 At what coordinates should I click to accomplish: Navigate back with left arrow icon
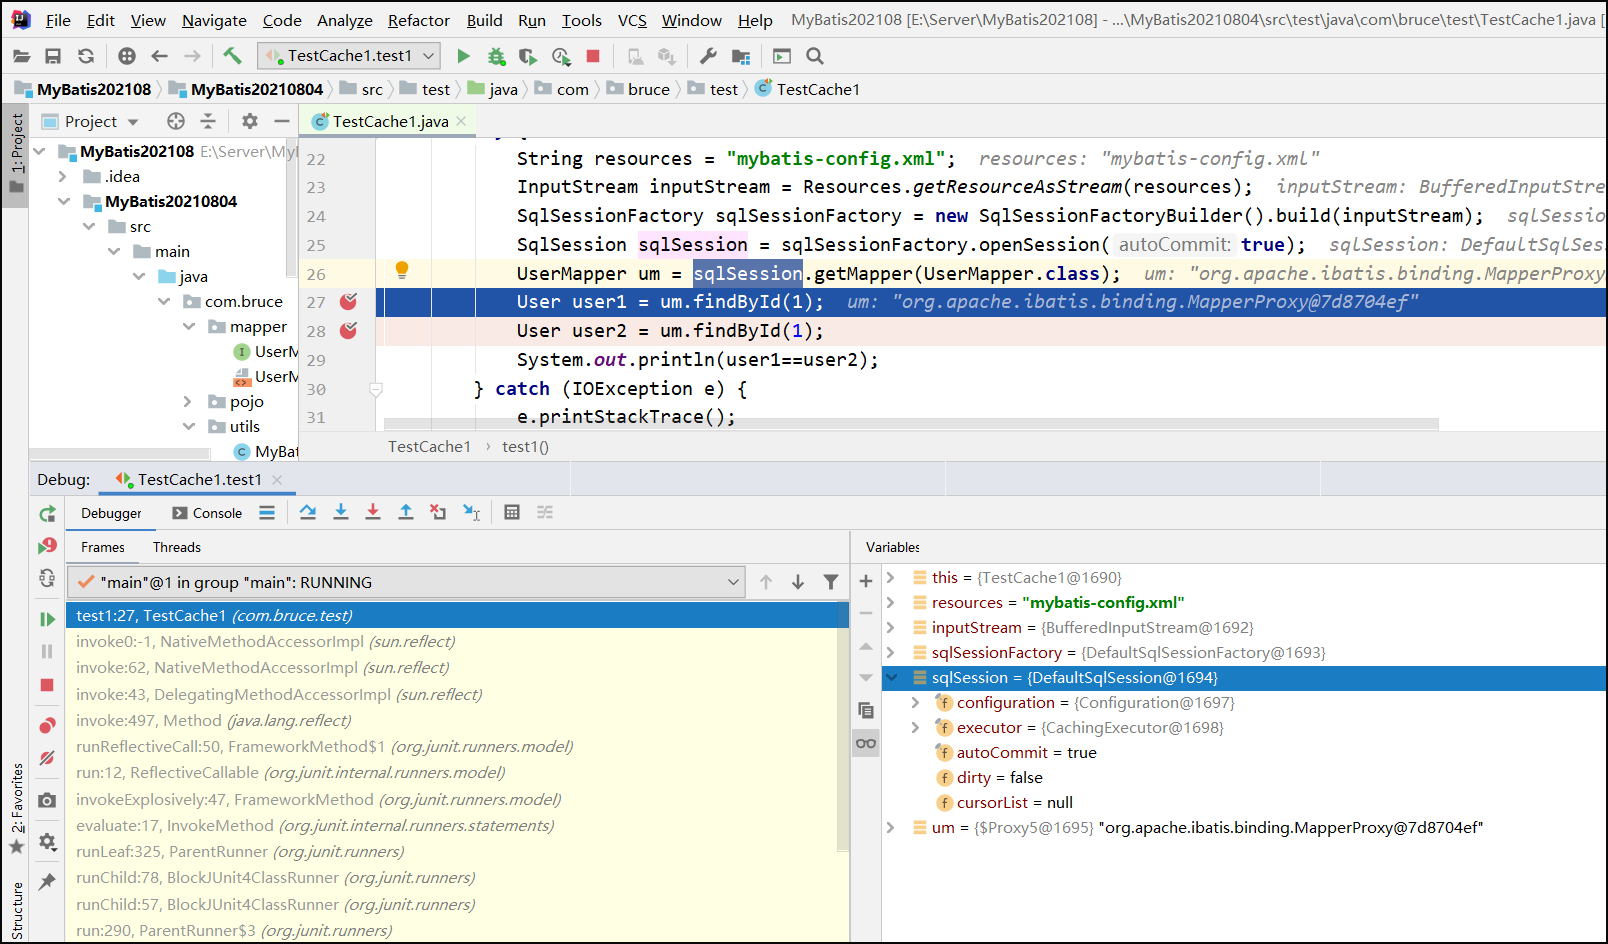point(159,56)
